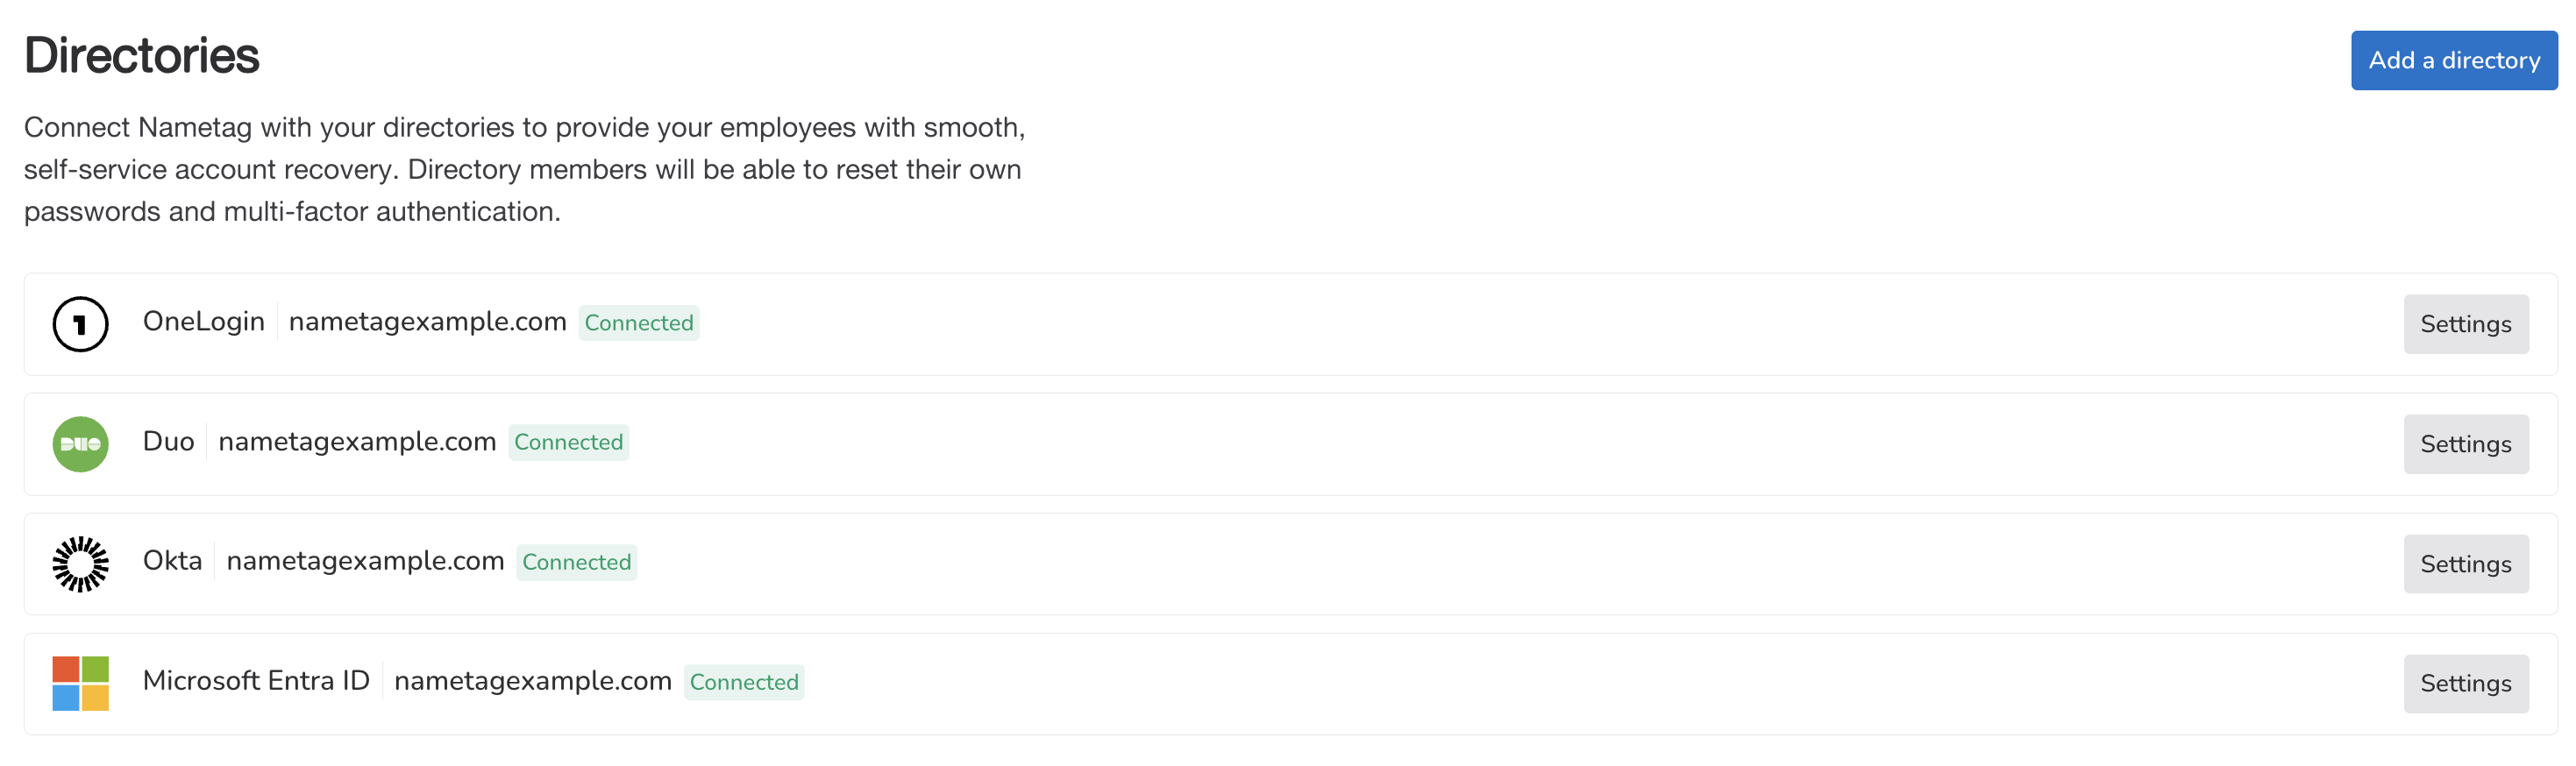Click the OneLogin nametagexample.com domain text
The width and height of the screenshot is (2576, 766).
(427, 322)
